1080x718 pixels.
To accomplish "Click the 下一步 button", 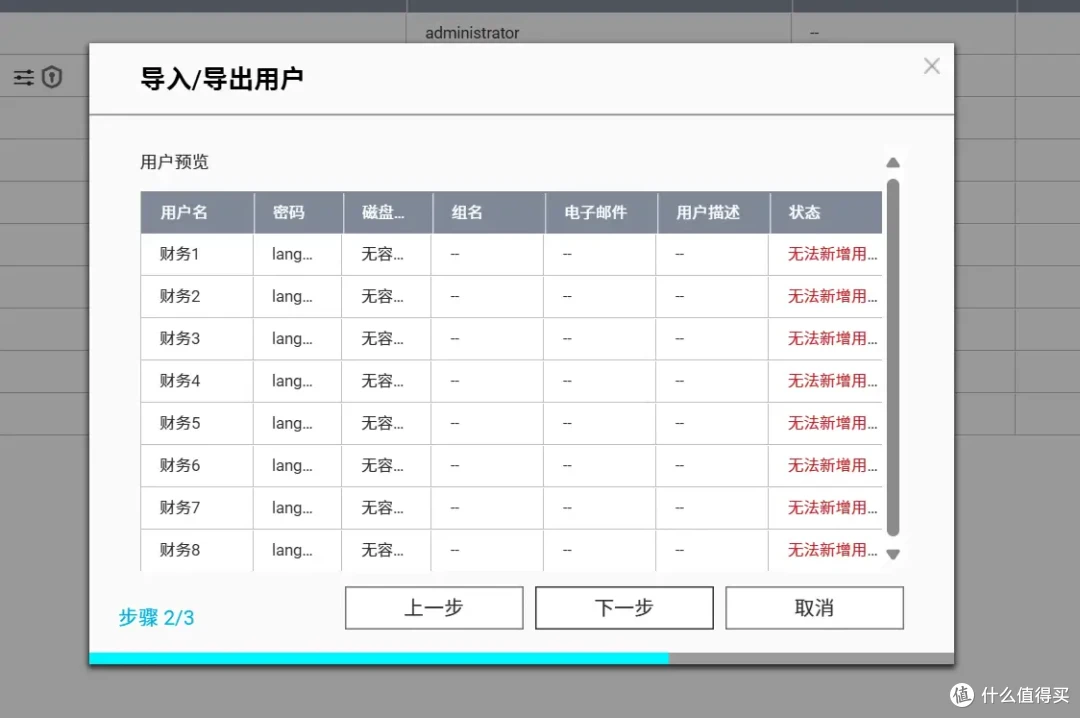I will click(624, 608).
